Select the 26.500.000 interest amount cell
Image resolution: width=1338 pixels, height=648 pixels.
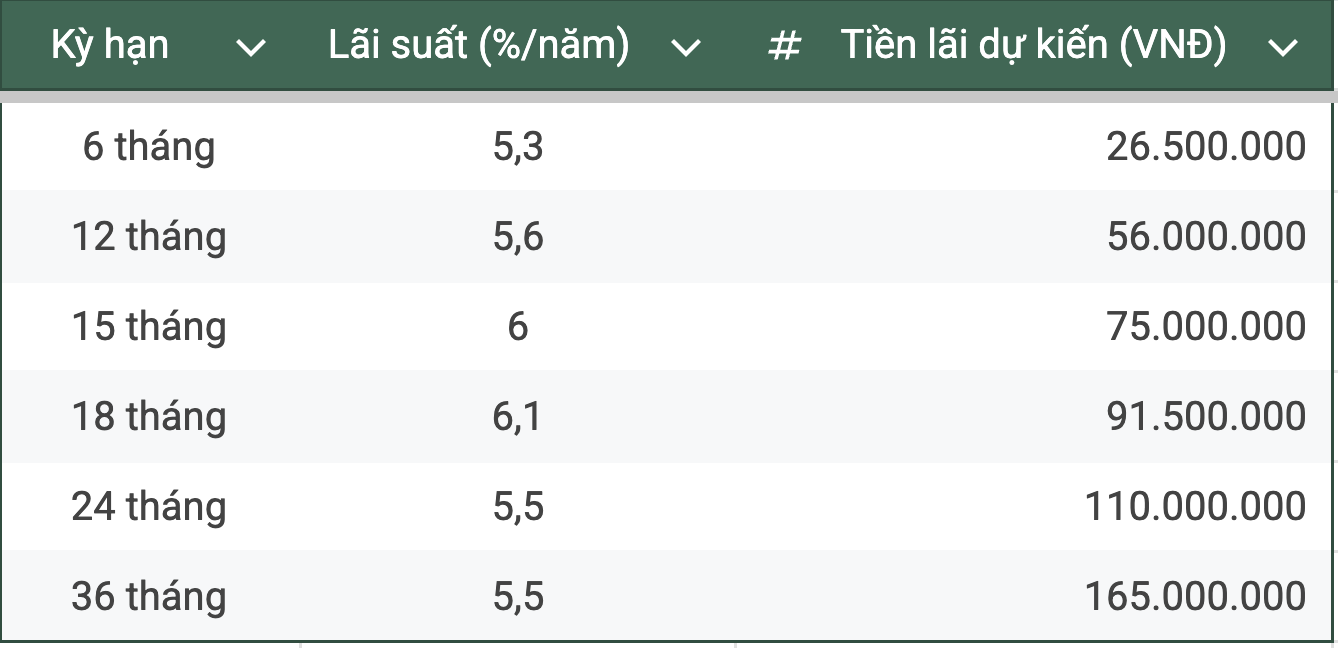point(1205,147)
